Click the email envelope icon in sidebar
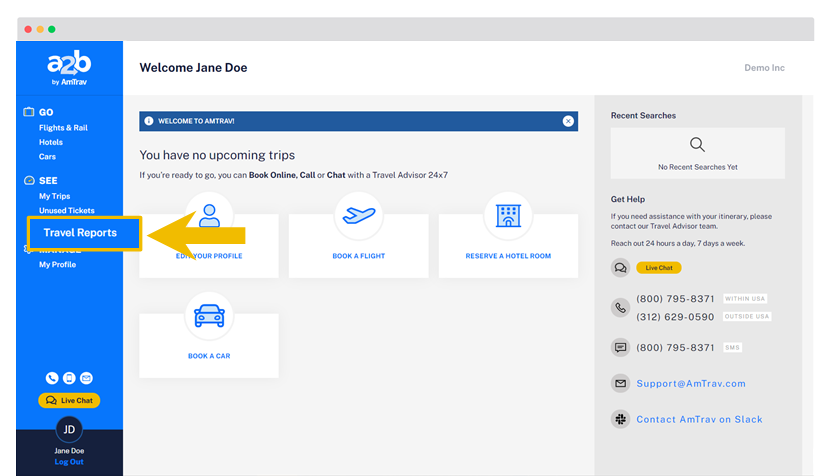The image size is (832, 476). pyautogui.click(x=86, y=378)
